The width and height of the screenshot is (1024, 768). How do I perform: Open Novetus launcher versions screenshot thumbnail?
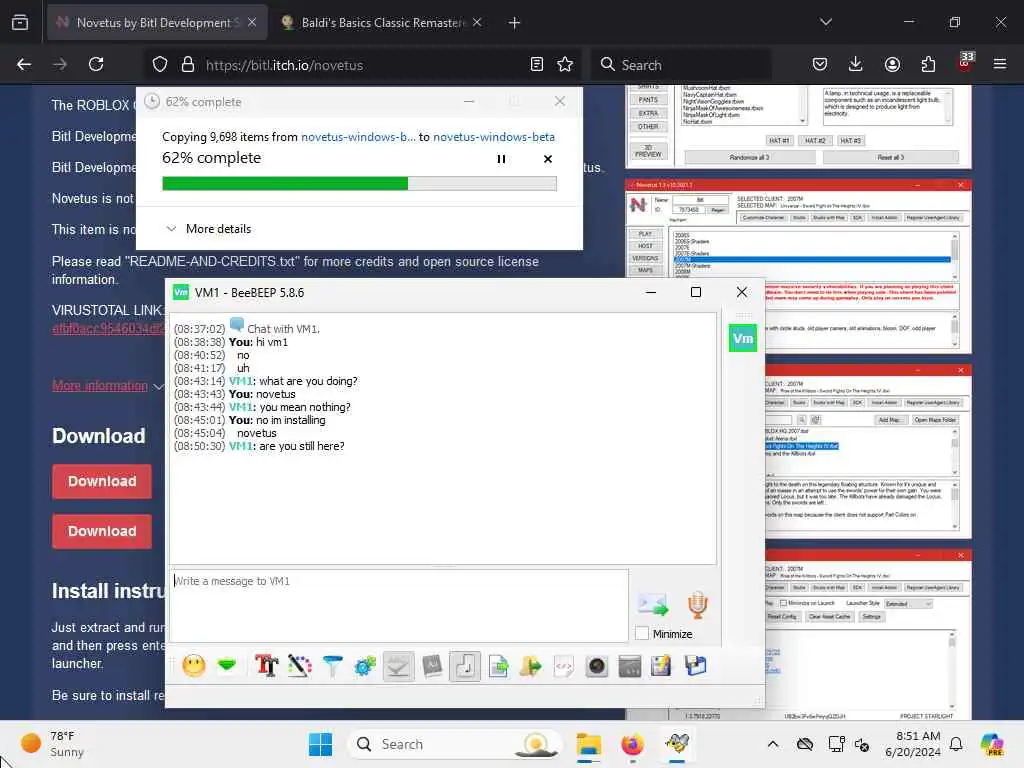[798, 266]
